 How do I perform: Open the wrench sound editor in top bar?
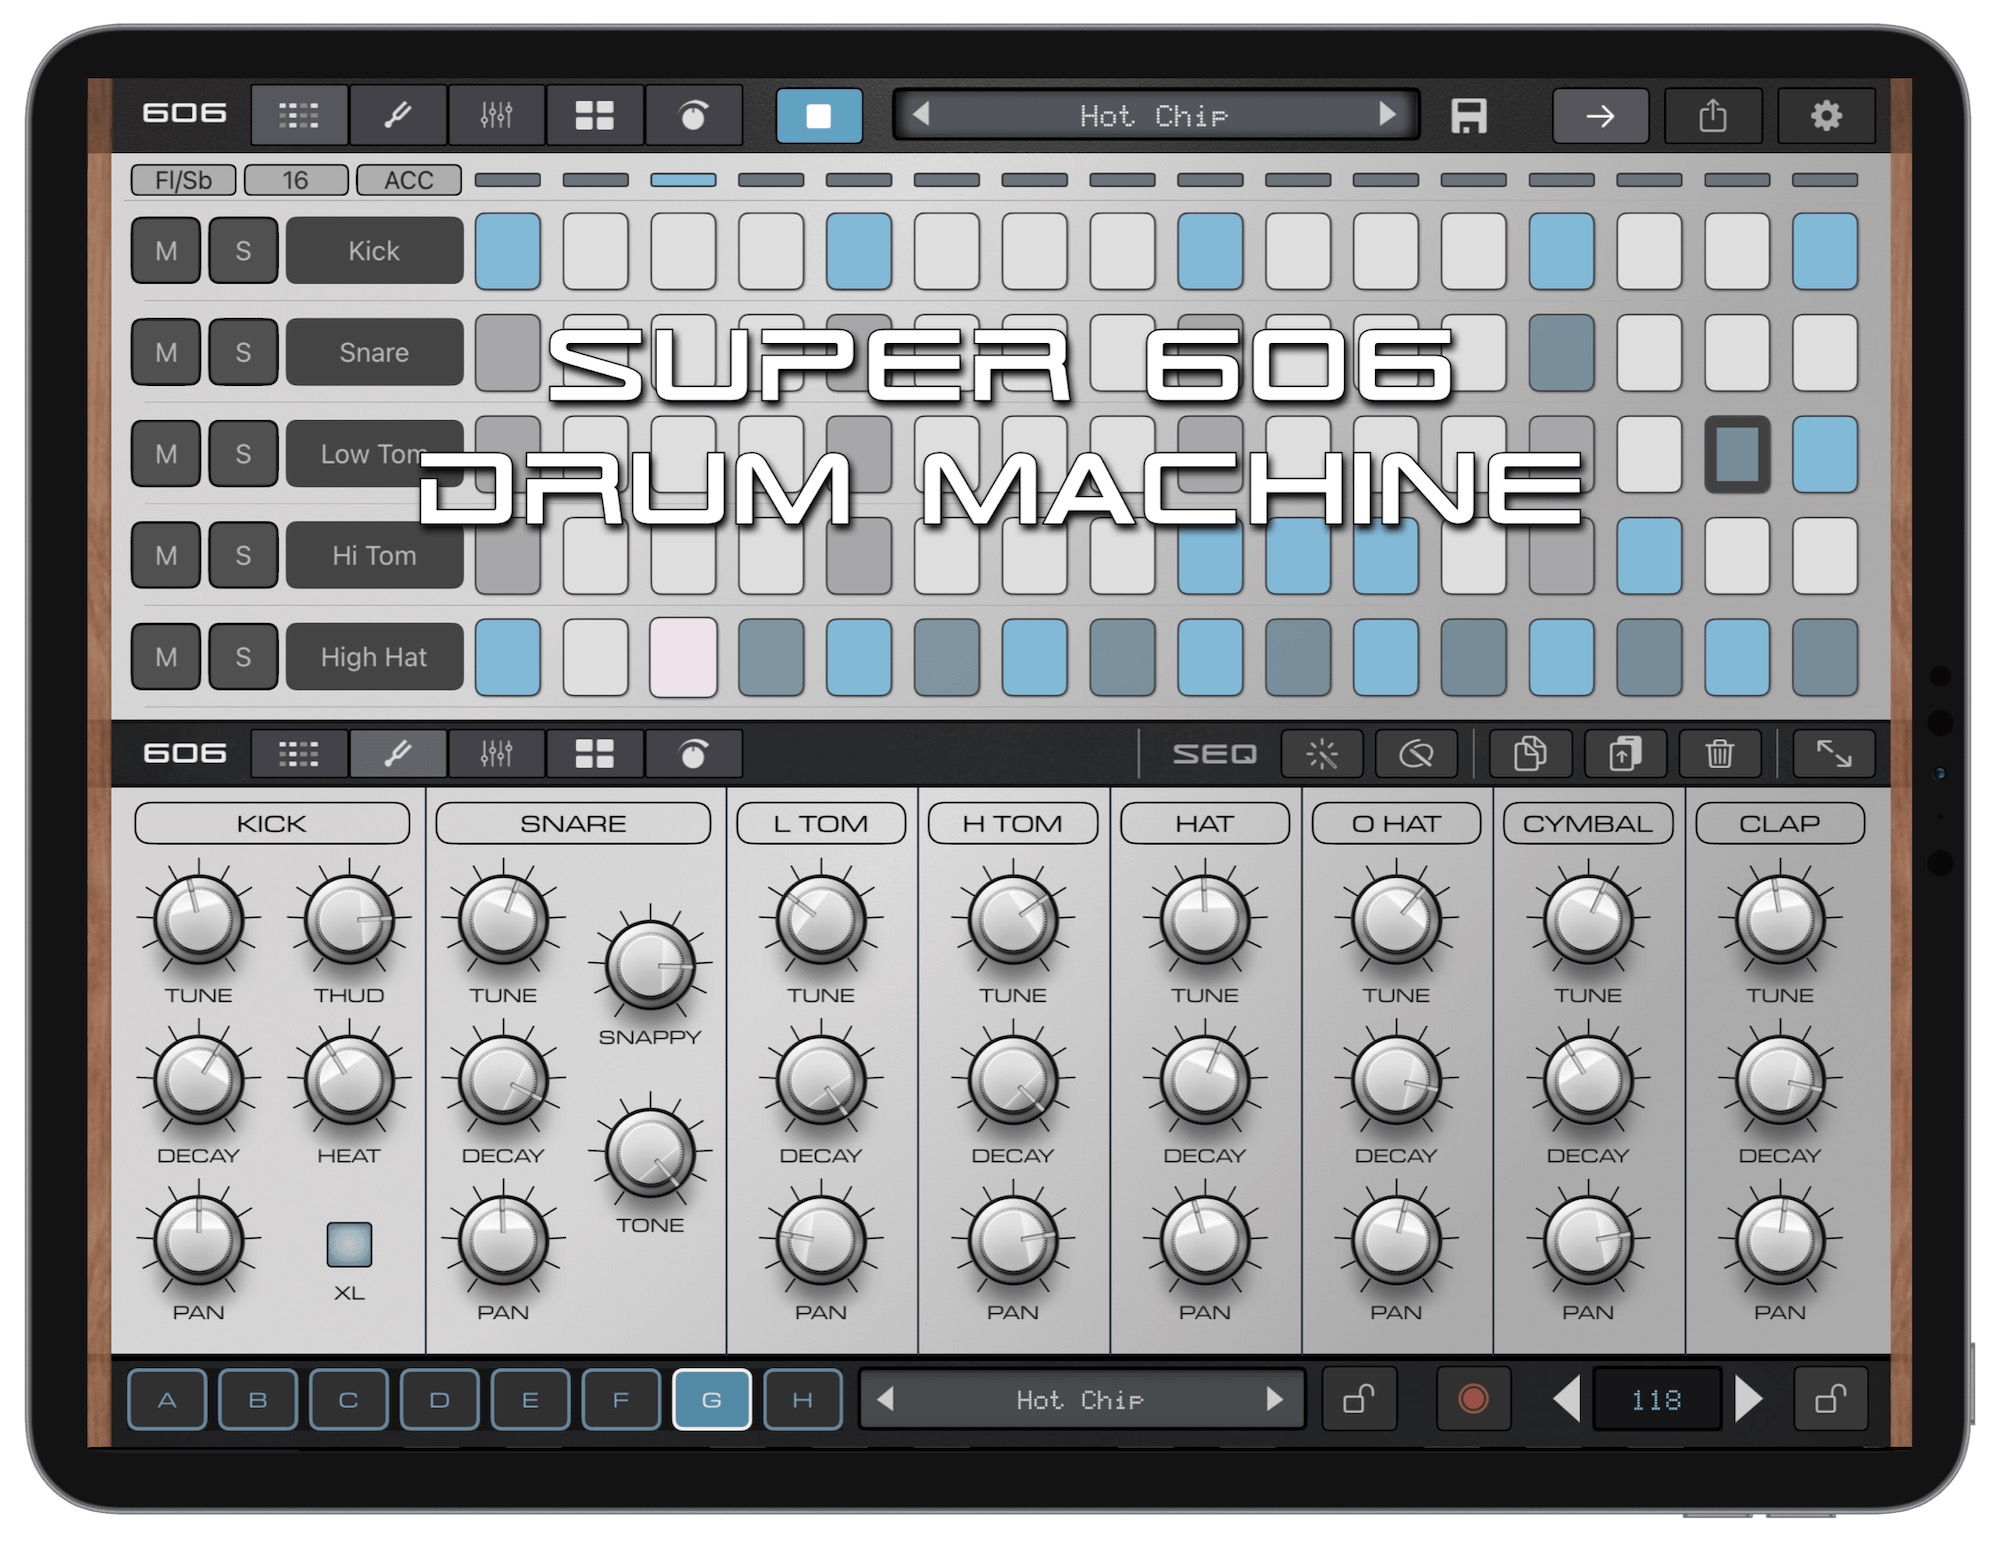coord(397,115)
